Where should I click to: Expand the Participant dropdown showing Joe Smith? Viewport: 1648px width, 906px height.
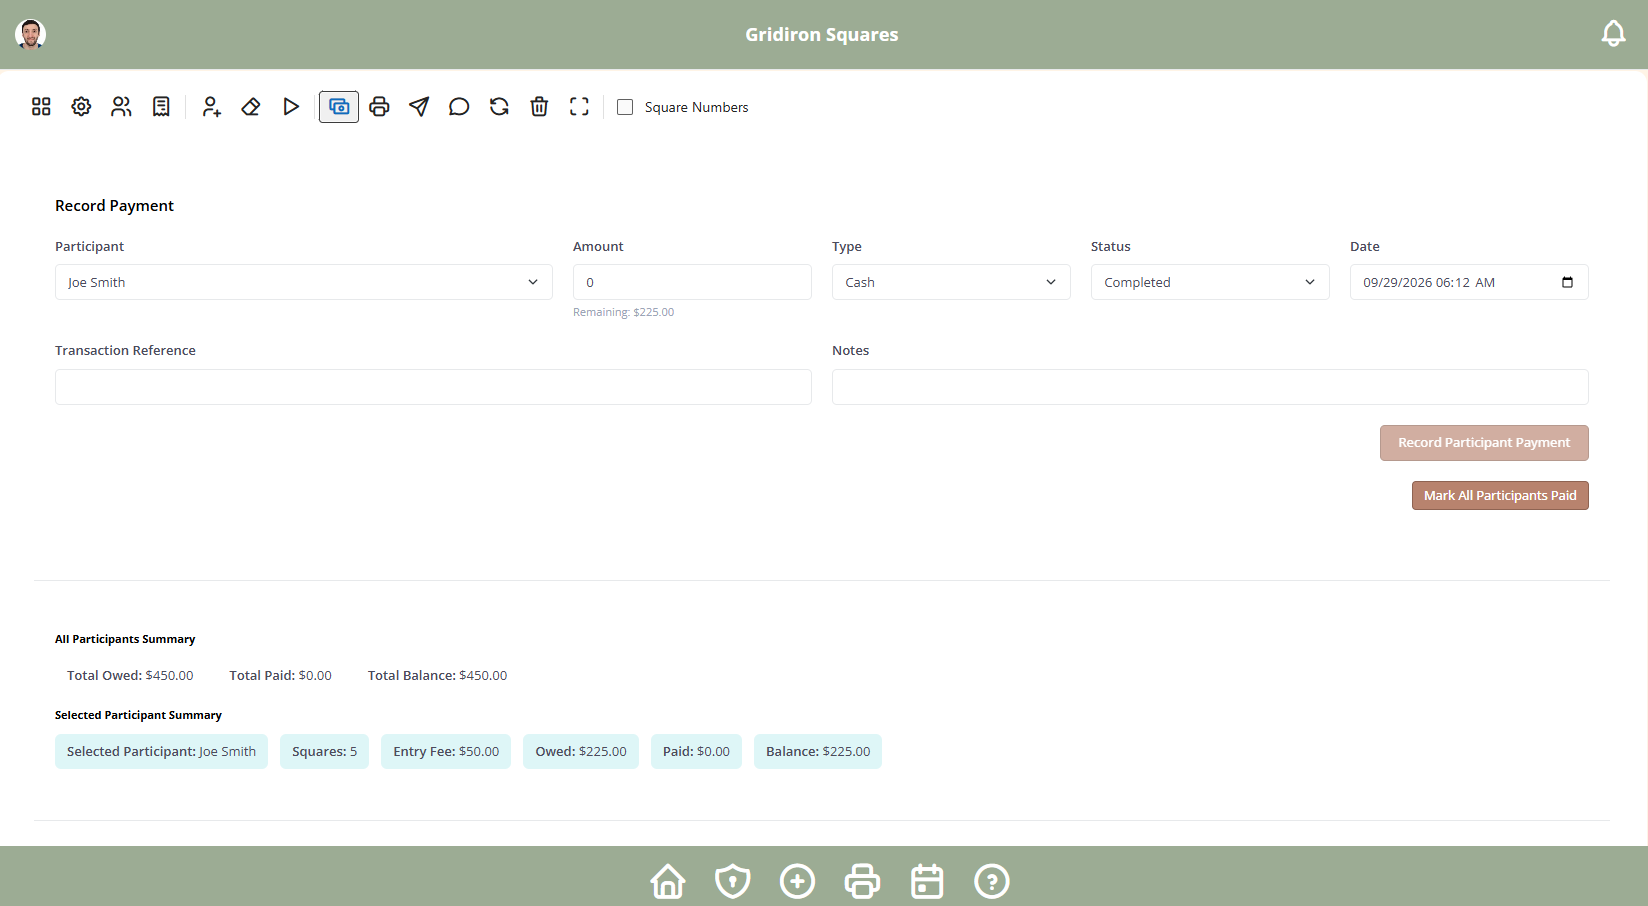tap(304, 282)
